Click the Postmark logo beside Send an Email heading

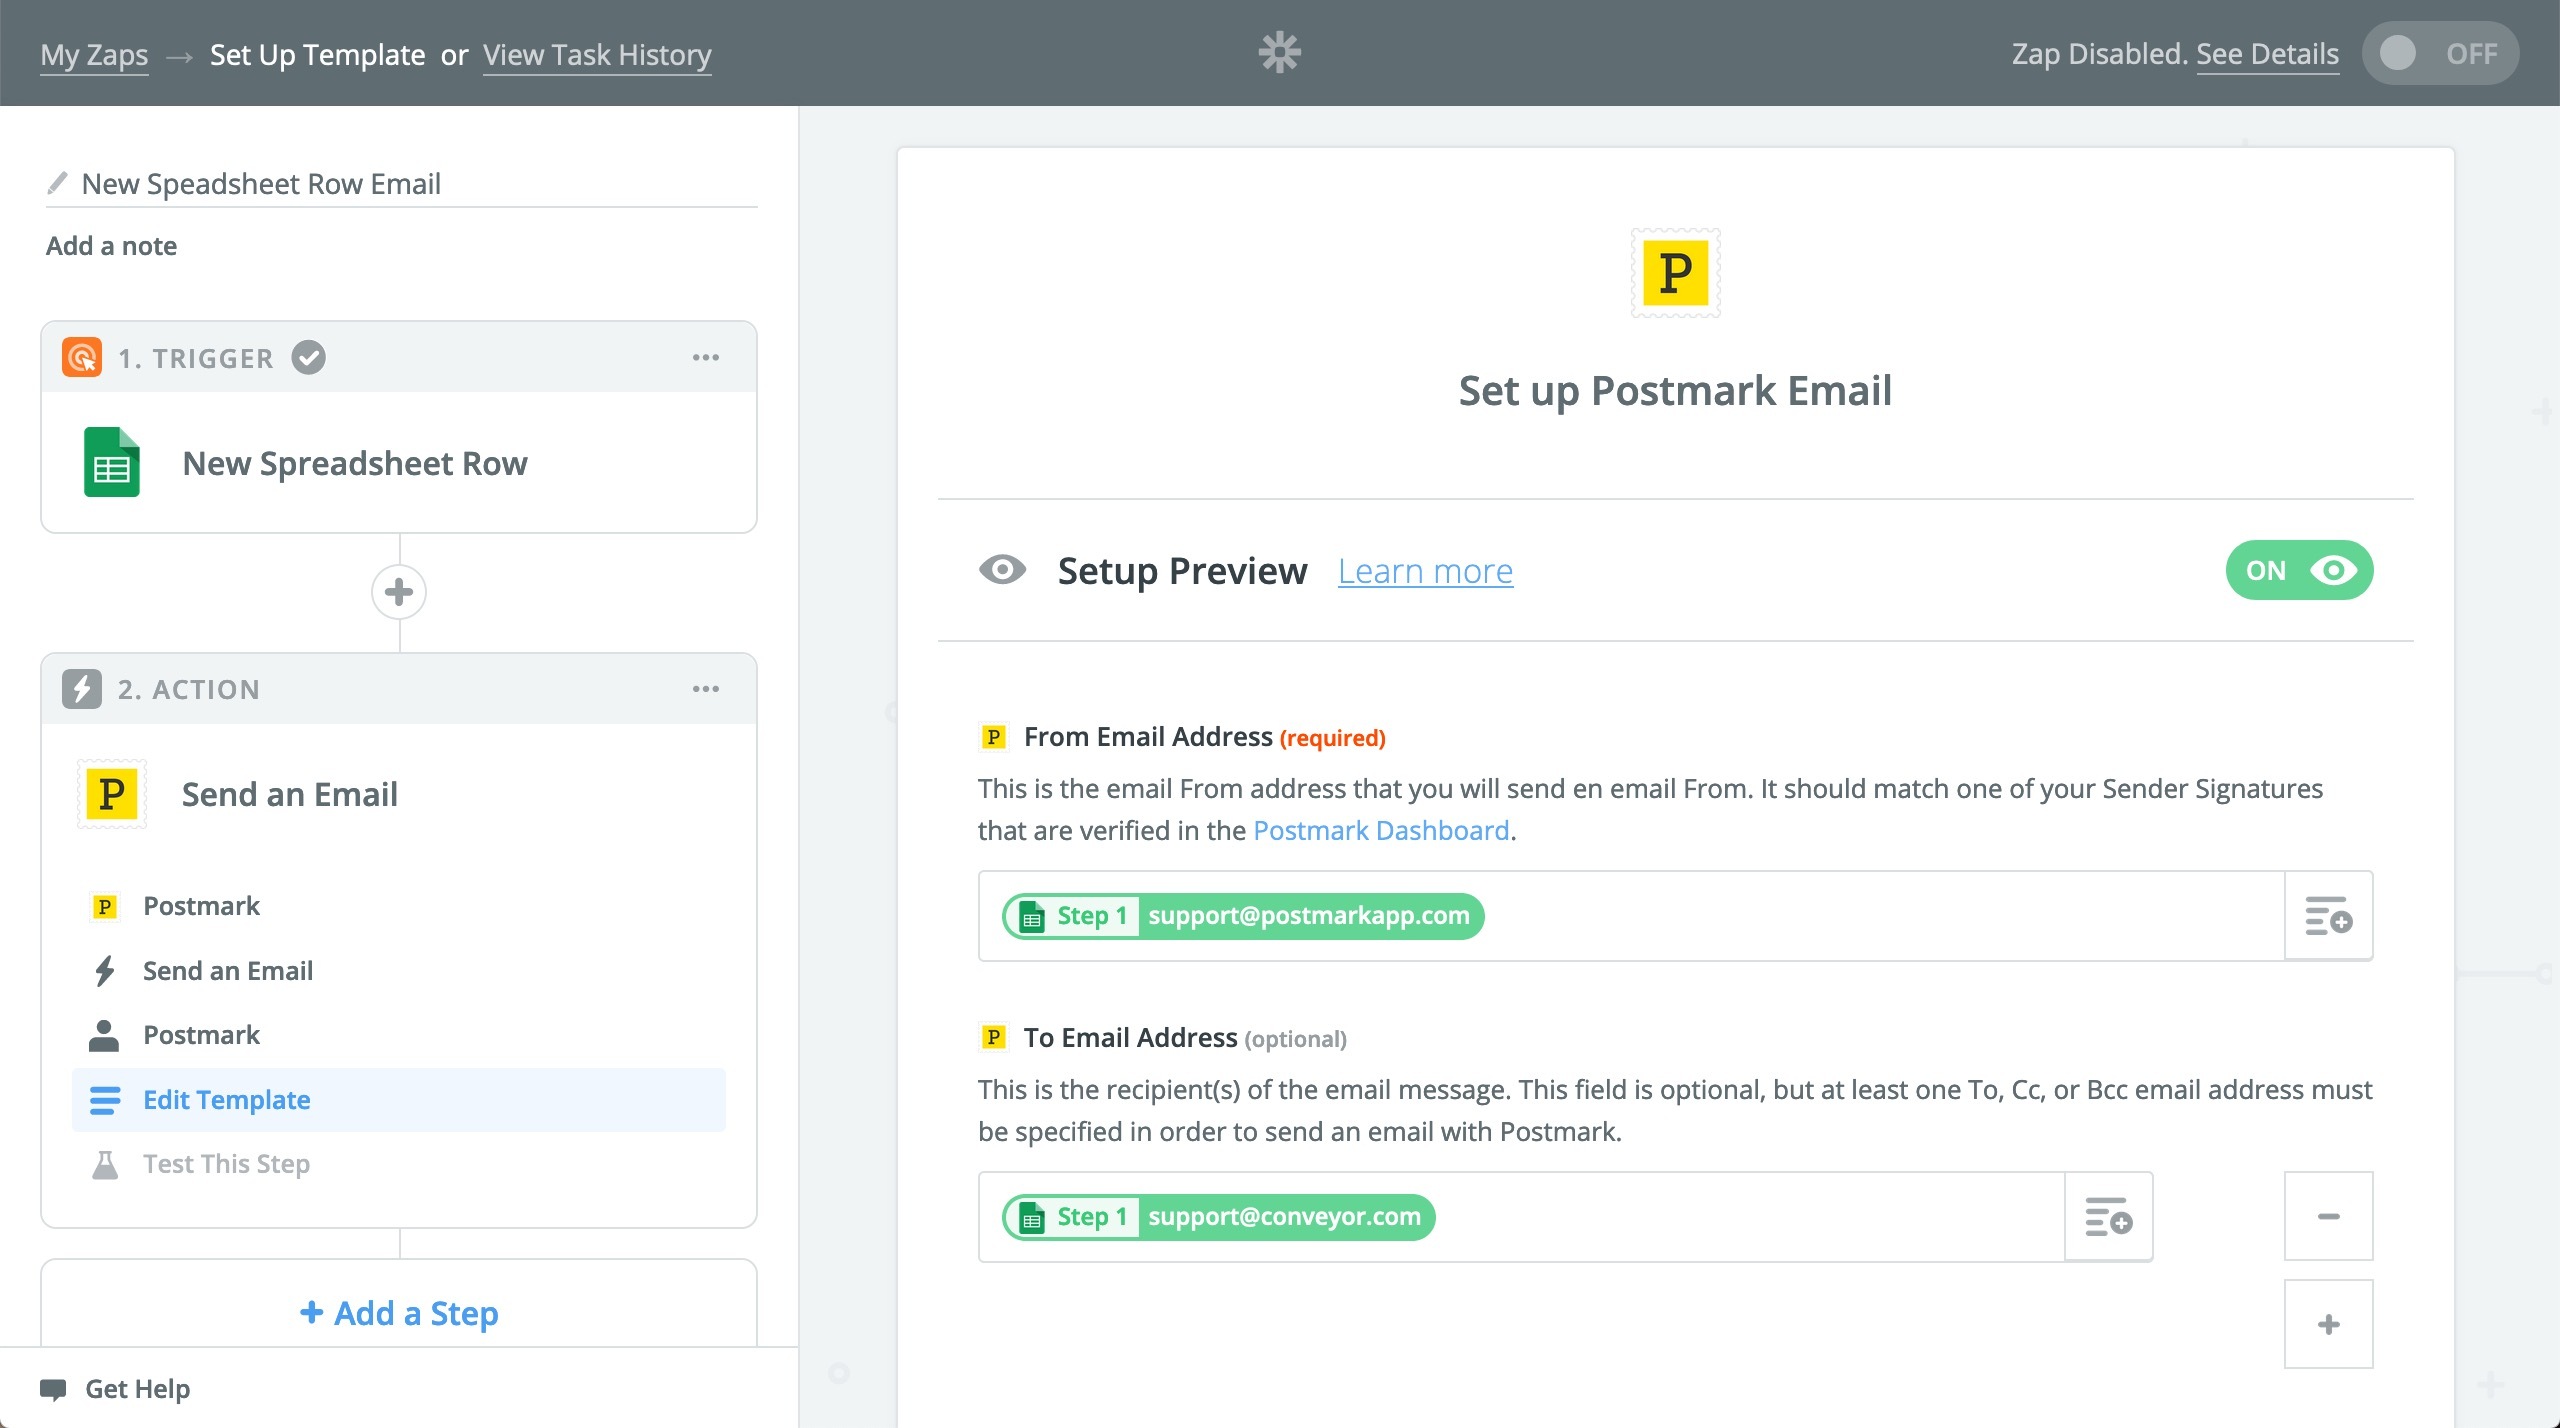coord(112,794)
